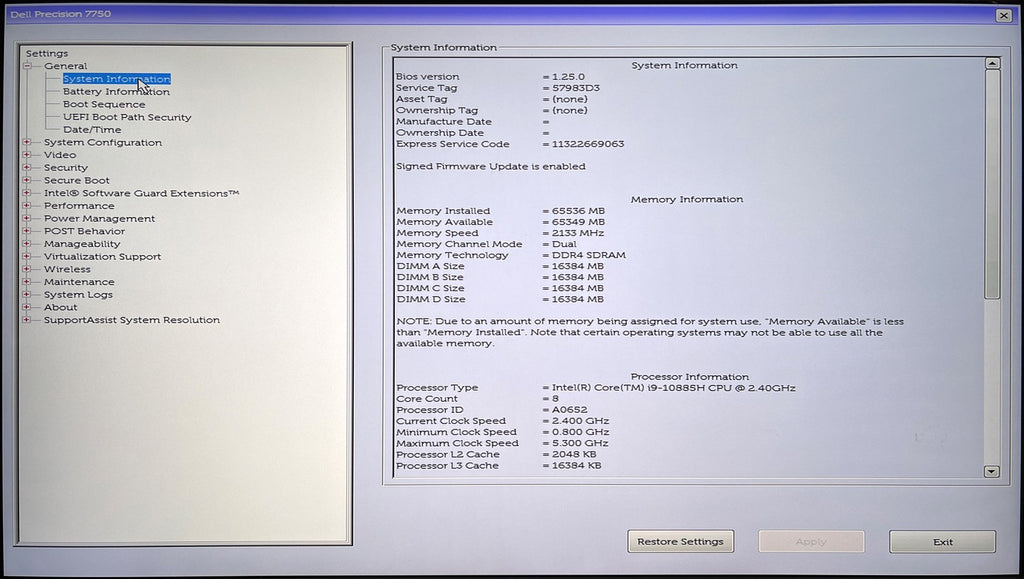Expand the Maintenance node

(x=27, y=282)
